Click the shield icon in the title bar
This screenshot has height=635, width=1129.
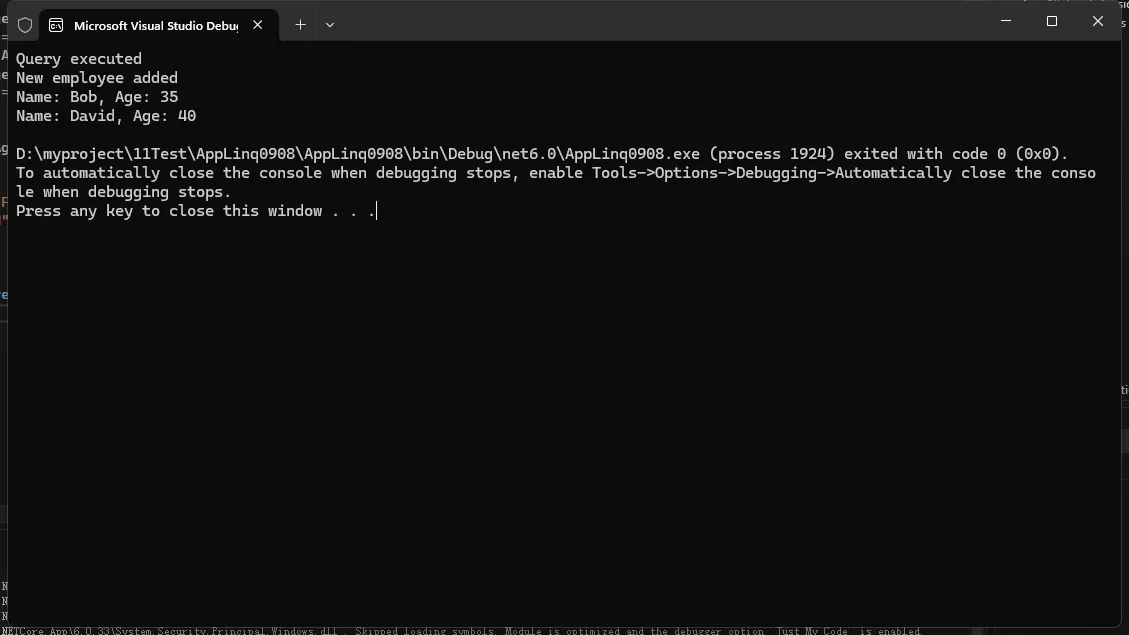click(x=25, y=25)
